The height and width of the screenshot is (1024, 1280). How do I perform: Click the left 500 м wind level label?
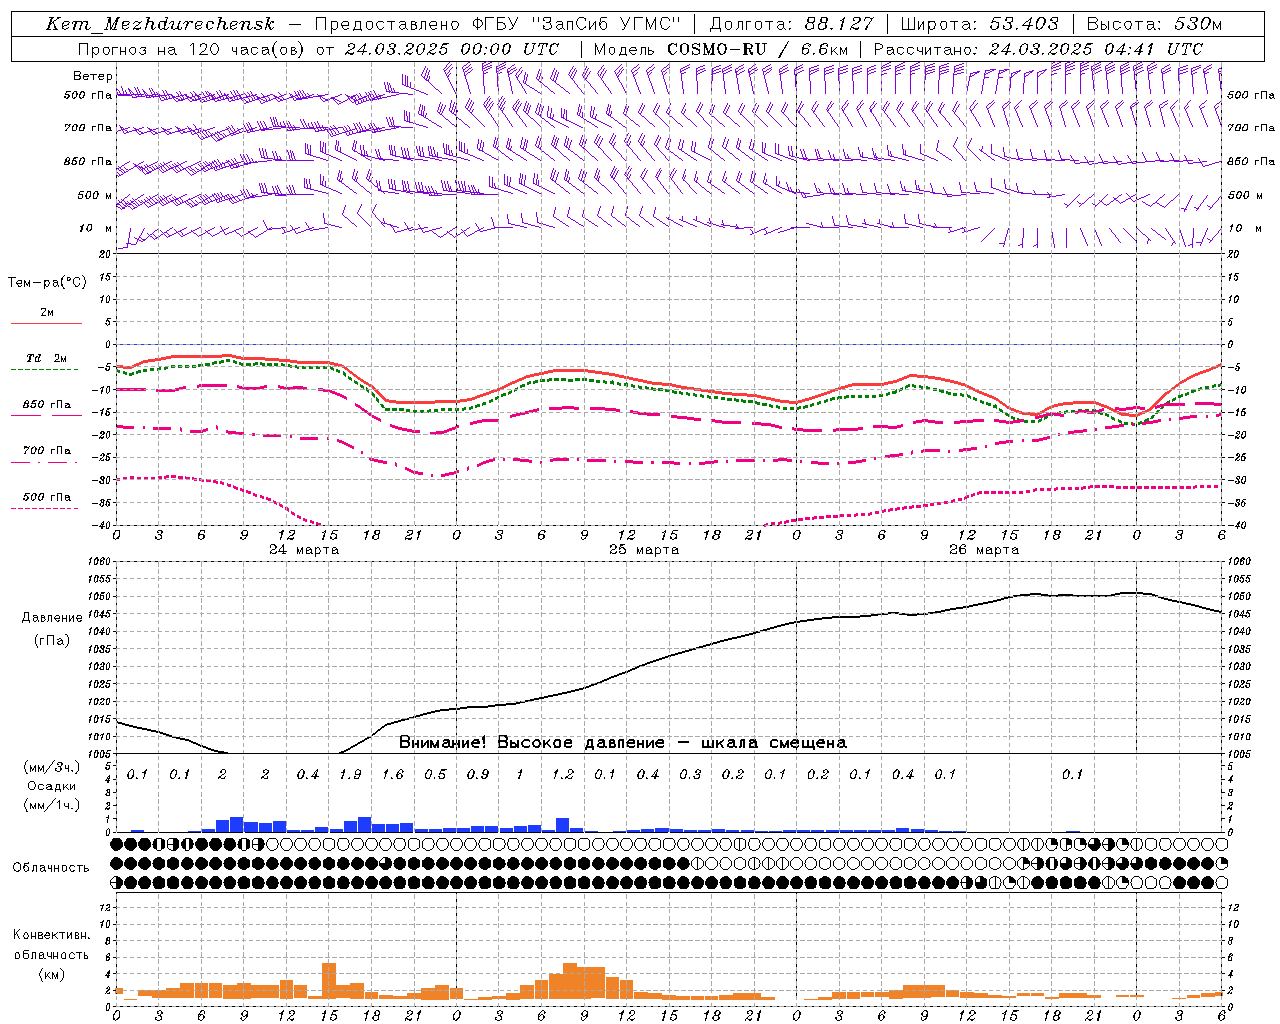point(95,195)
